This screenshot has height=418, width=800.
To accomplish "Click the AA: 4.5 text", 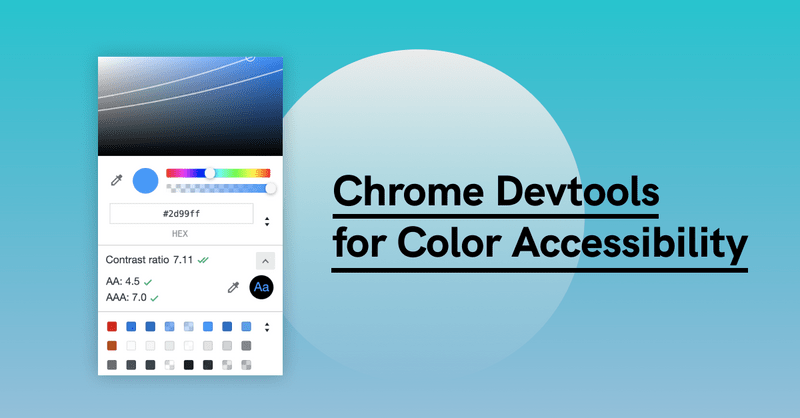I will click(122, 282).
